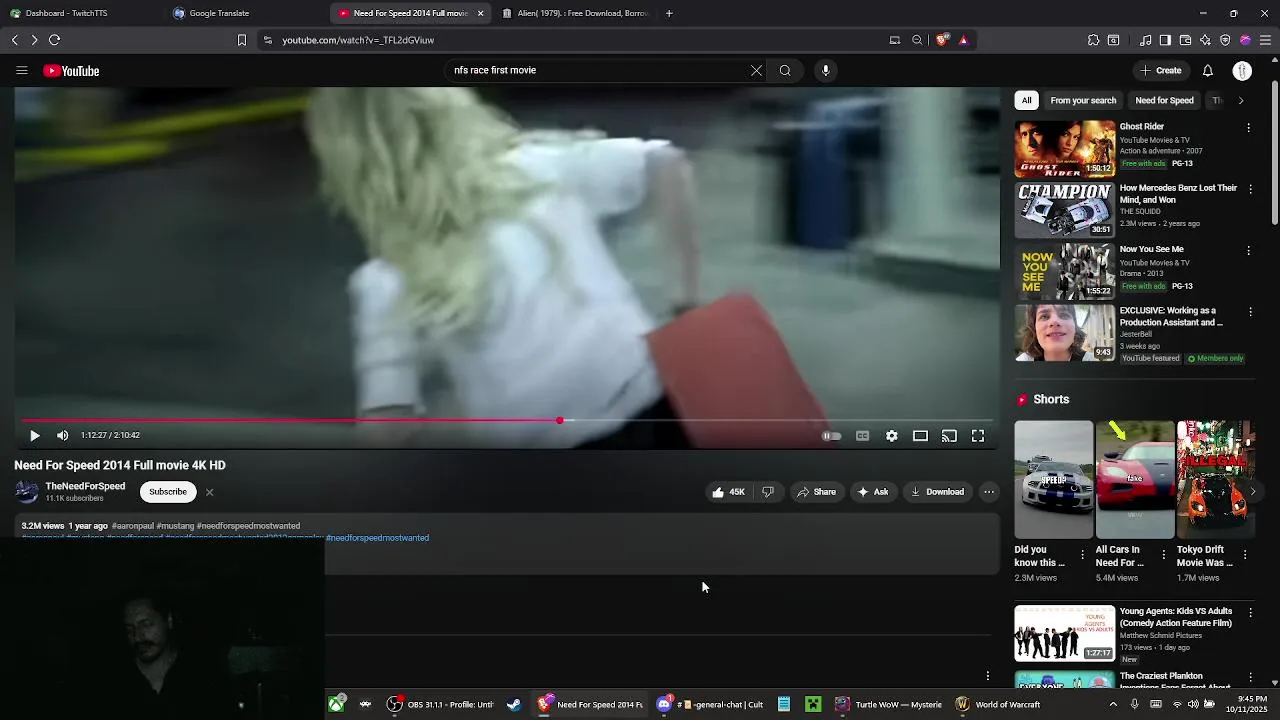Toggle closed captions in the player
This screenshot has height=720, width=1280.
pyautogui.click(x=862, y=436)
